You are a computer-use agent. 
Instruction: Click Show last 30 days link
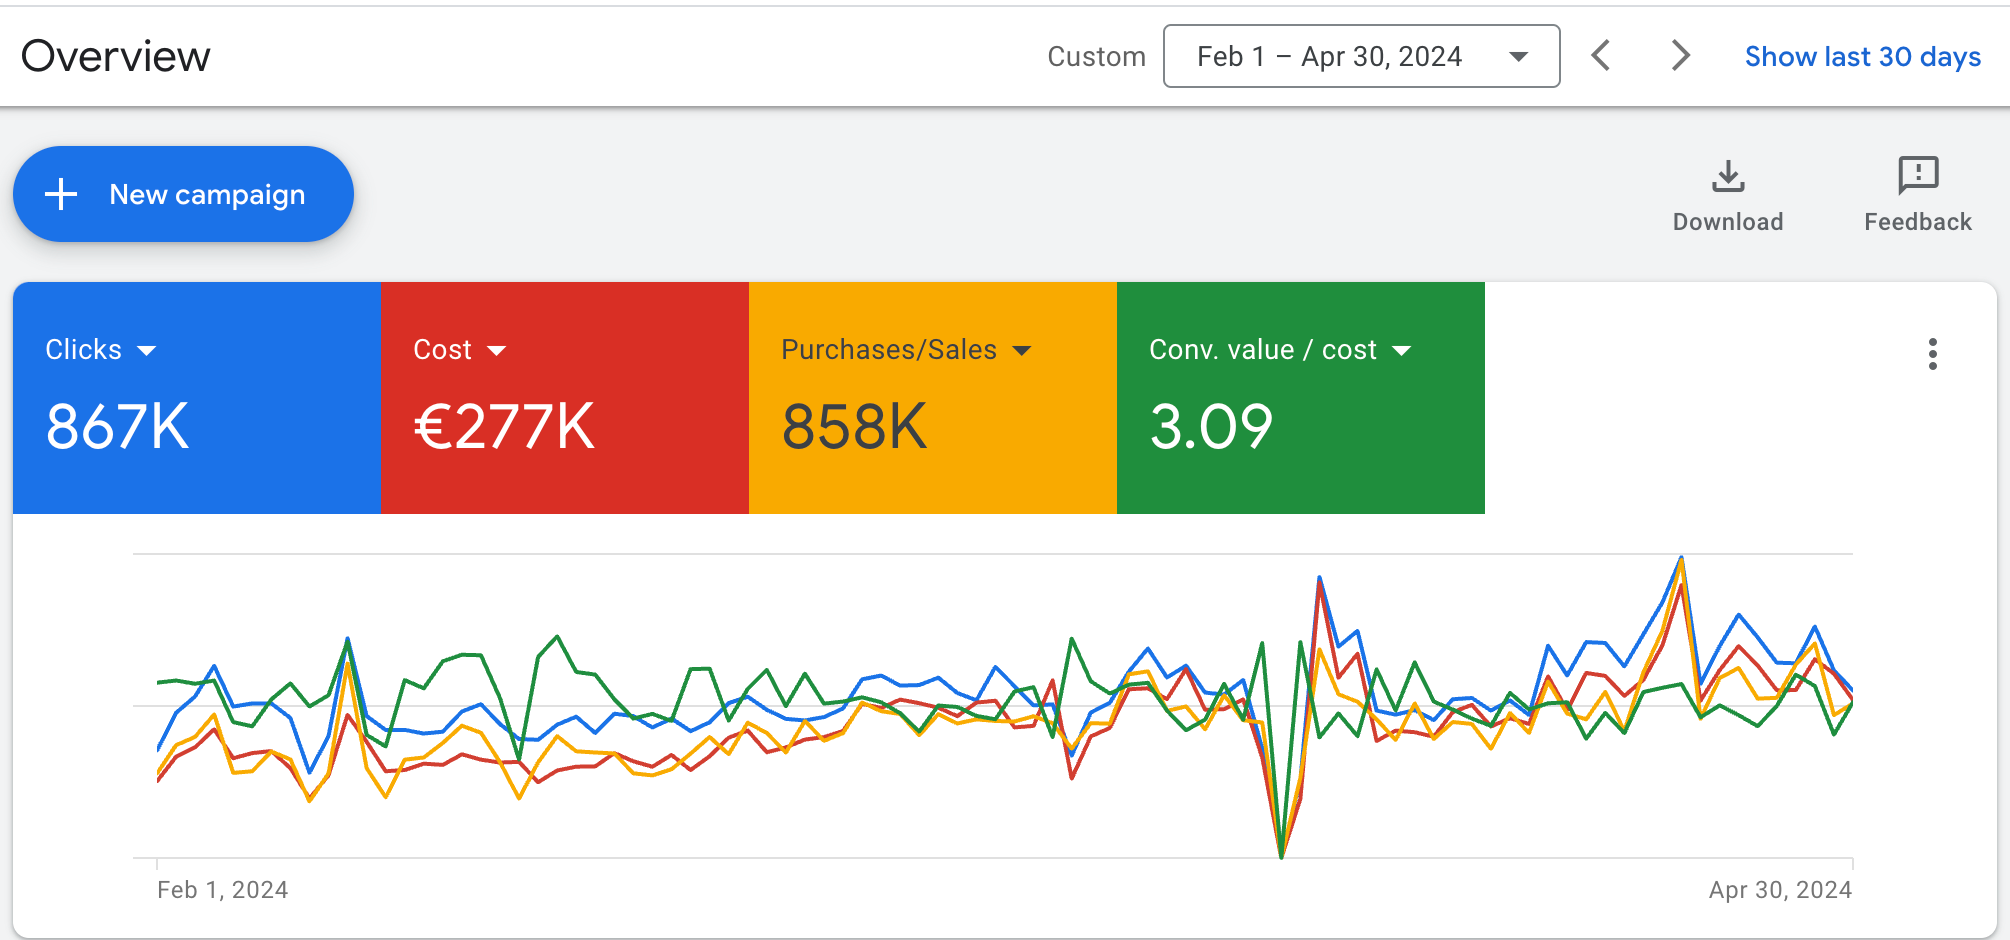pos(1862,57)
